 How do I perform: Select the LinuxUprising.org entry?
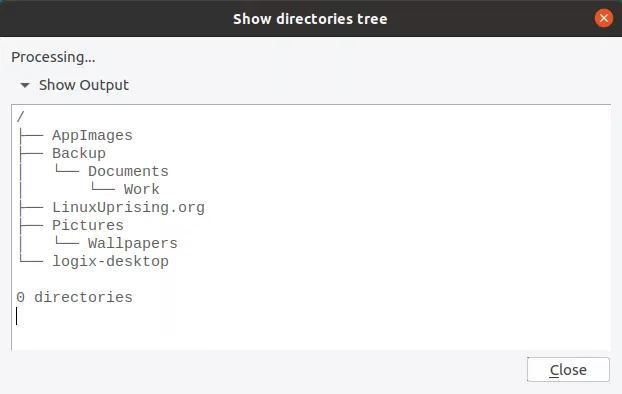click(x=128, y=207)
